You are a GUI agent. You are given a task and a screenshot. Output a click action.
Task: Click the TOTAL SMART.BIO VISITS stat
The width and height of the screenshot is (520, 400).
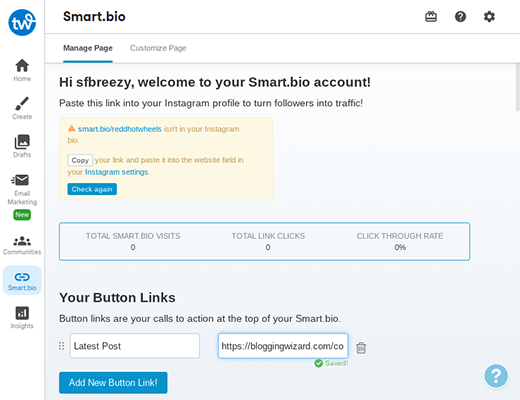(133, 241)
